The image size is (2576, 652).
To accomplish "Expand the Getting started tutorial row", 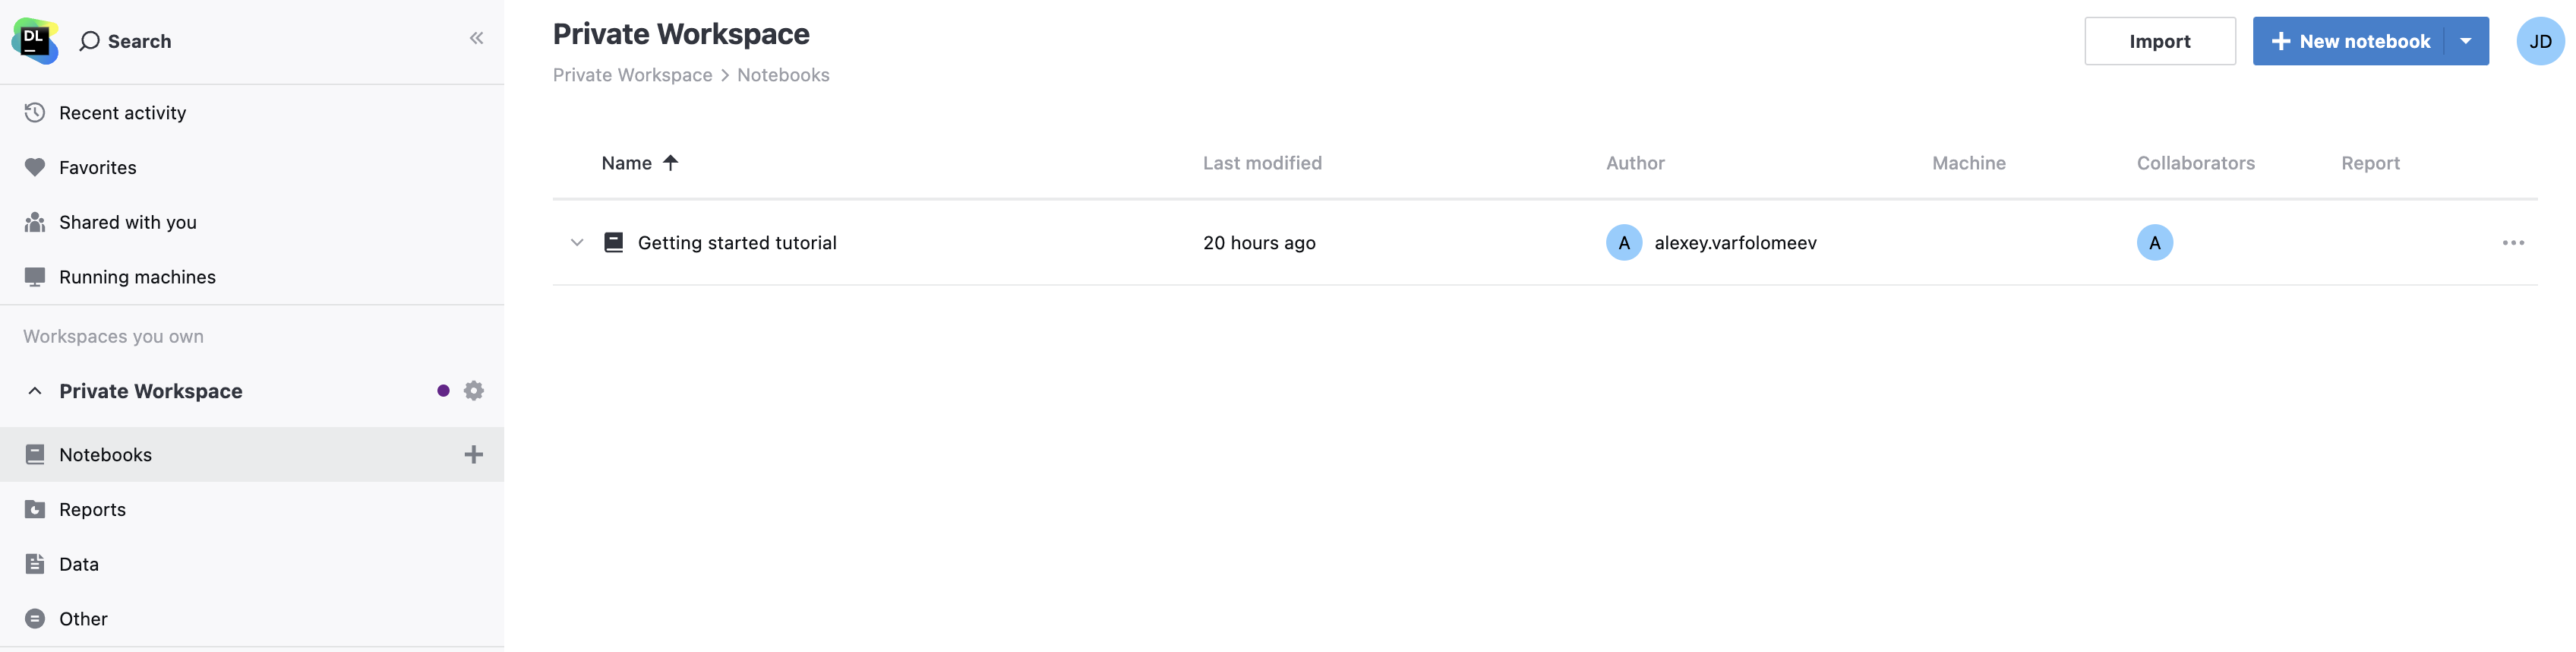I will pos(576,242).
